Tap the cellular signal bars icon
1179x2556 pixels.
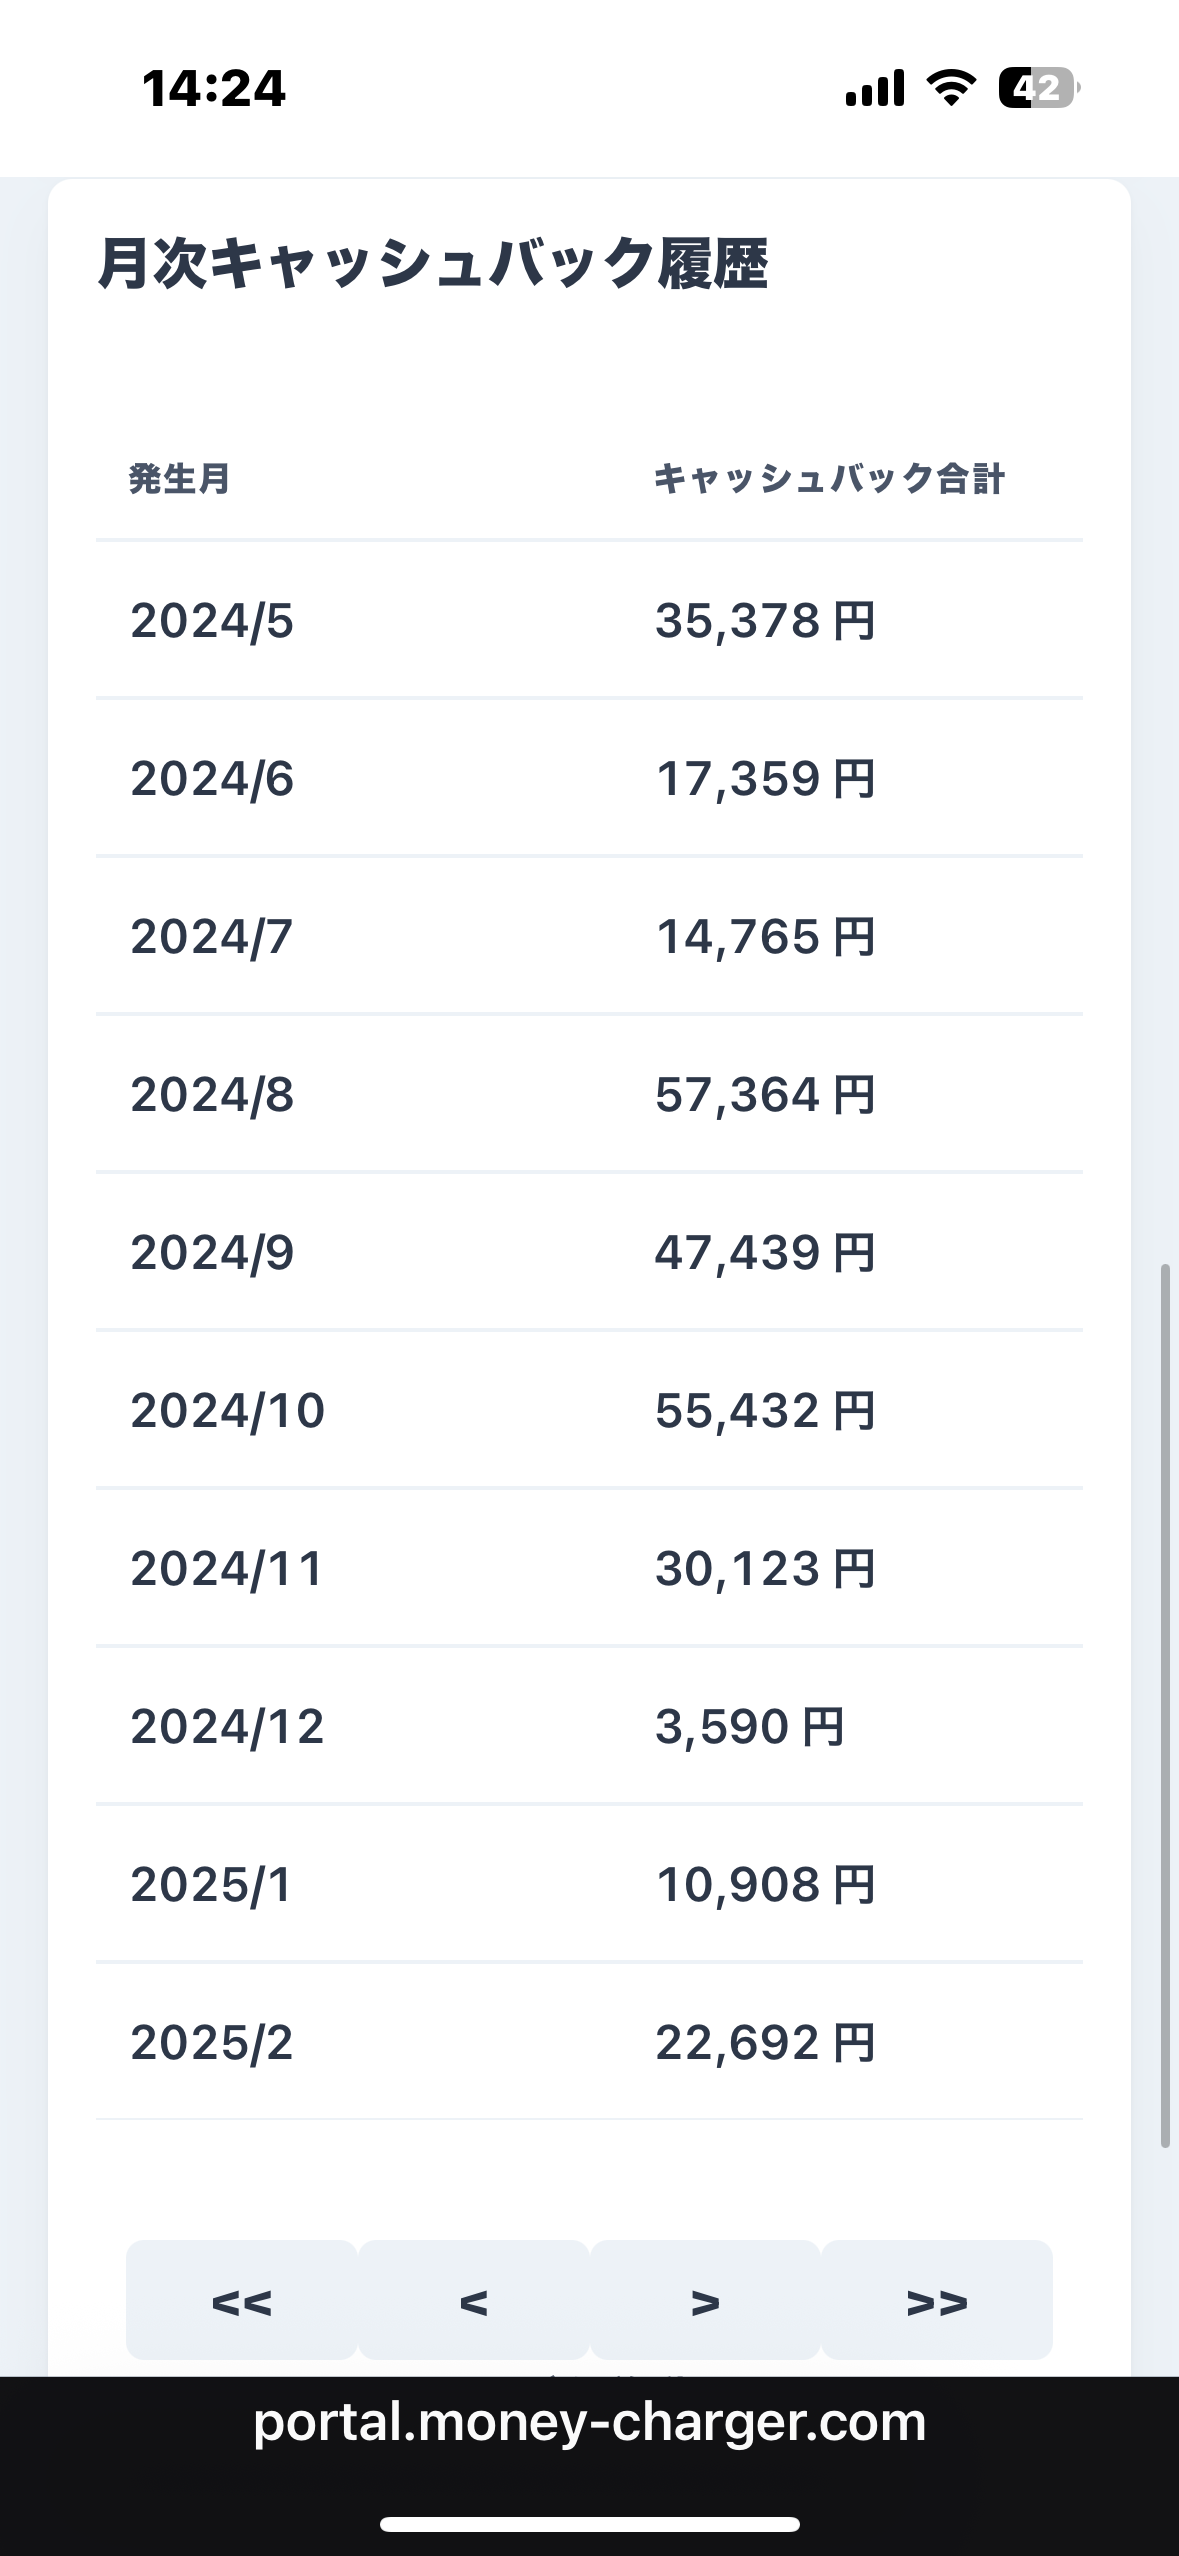pos(875,88)
